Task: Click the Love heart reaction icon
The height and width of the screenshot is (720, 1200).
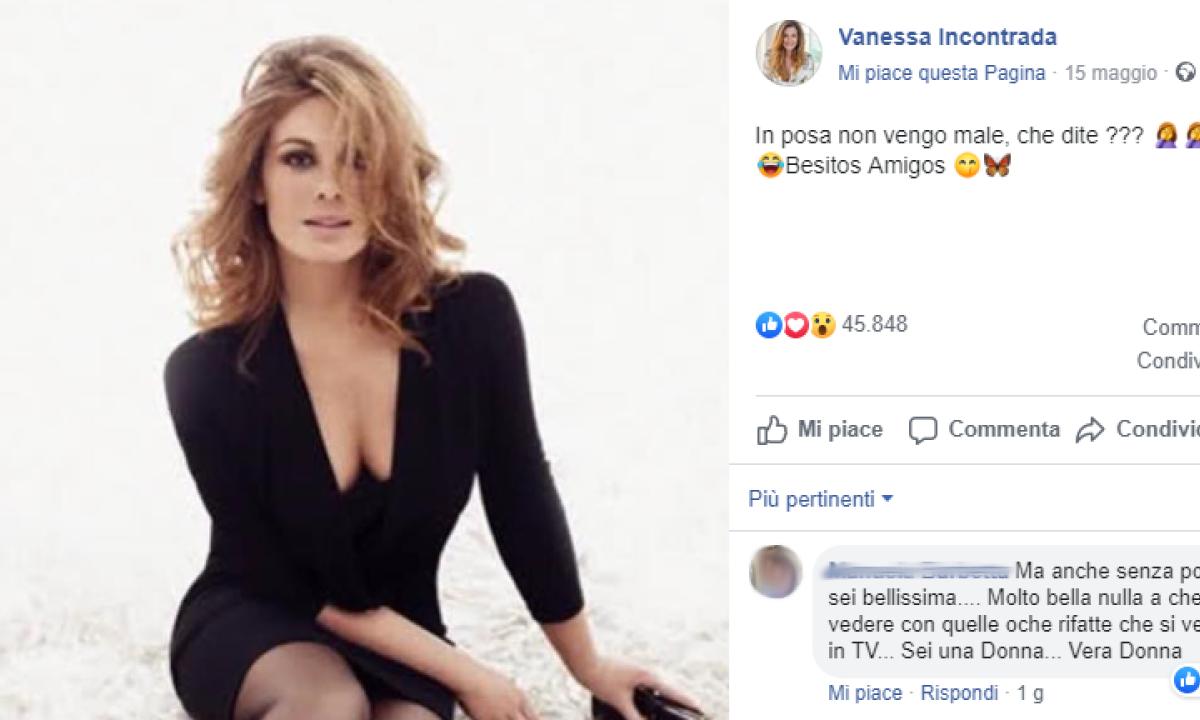Action: click(793, 324)
